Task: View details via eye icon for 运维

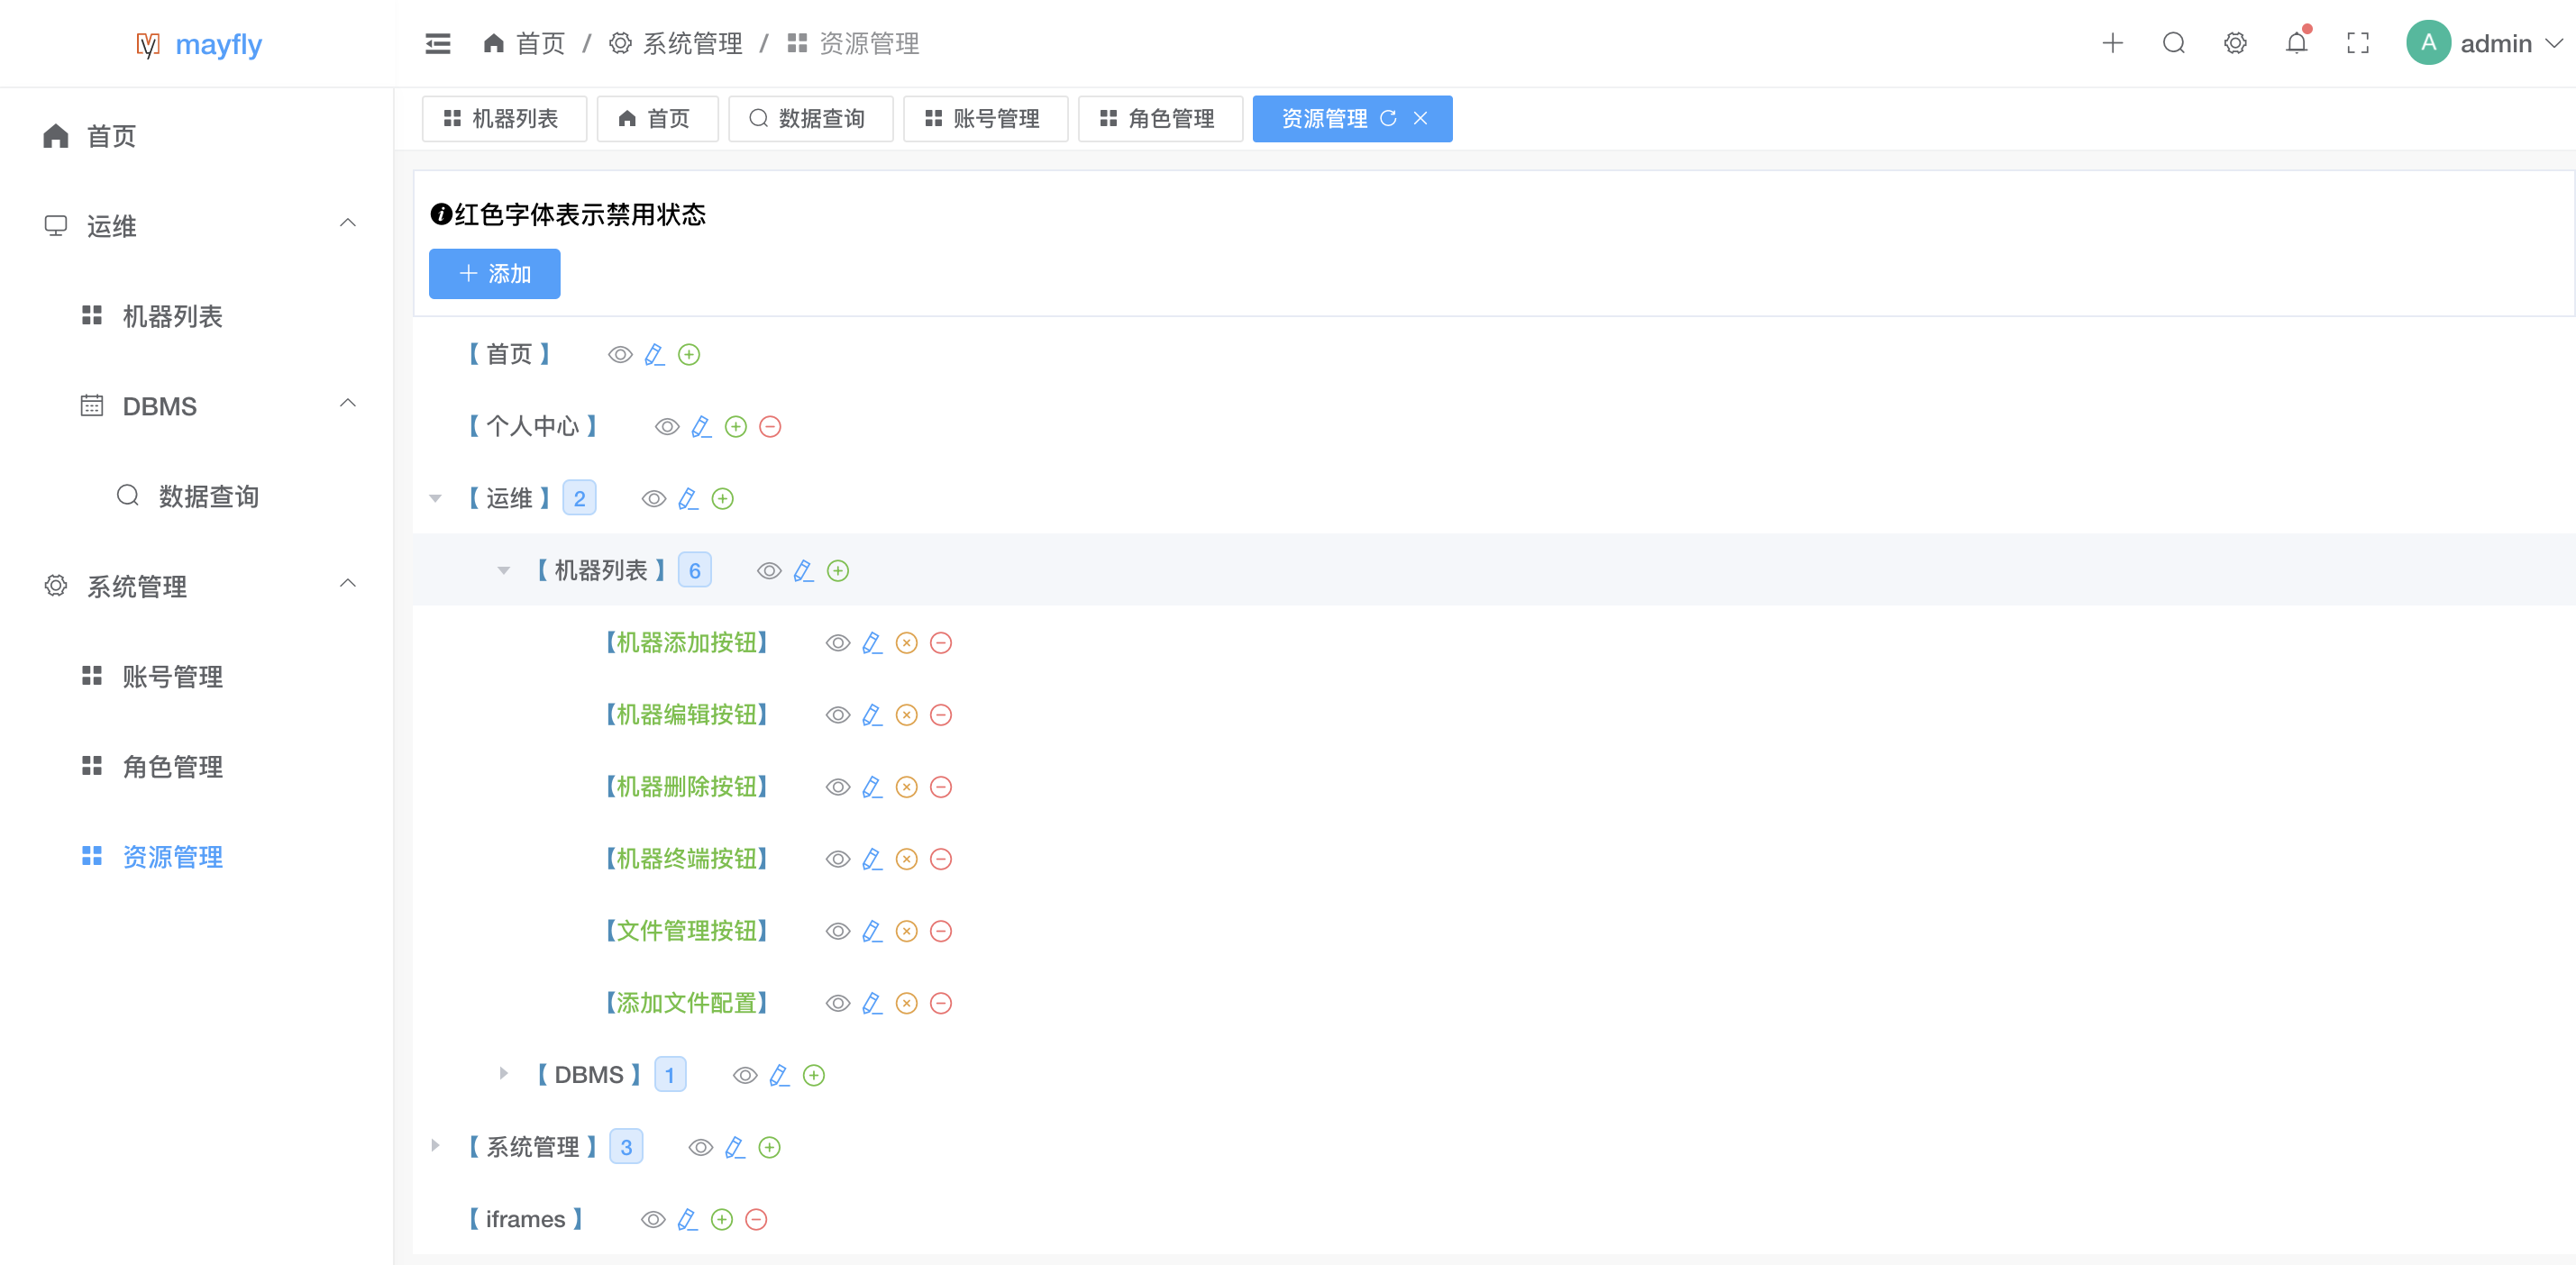Action: coord(653,499)
